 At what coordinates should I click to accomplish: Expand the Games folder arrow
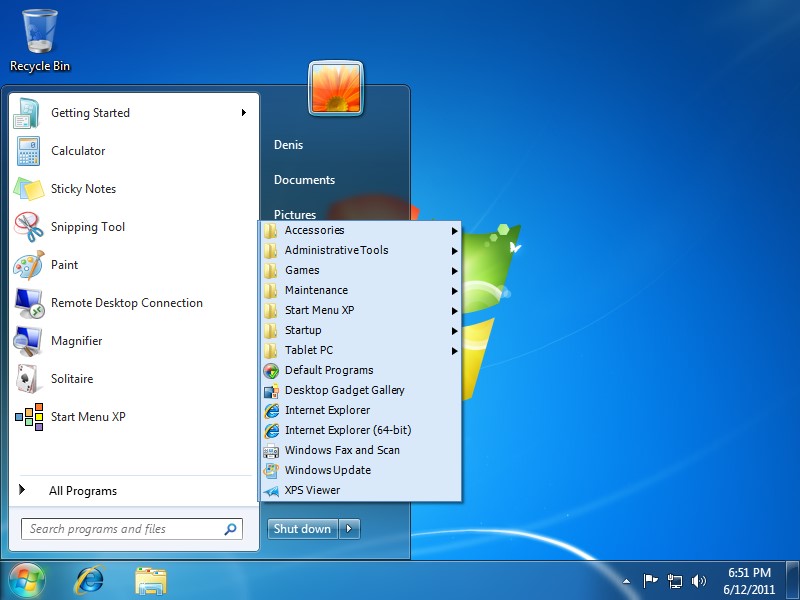[x=454, y=271]
